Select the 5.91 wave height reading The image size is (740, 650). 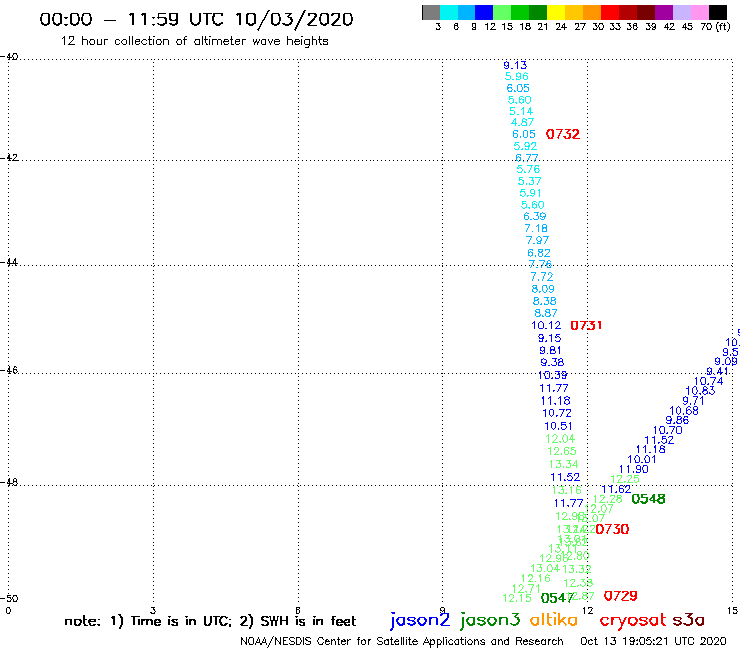coord(530,193)
